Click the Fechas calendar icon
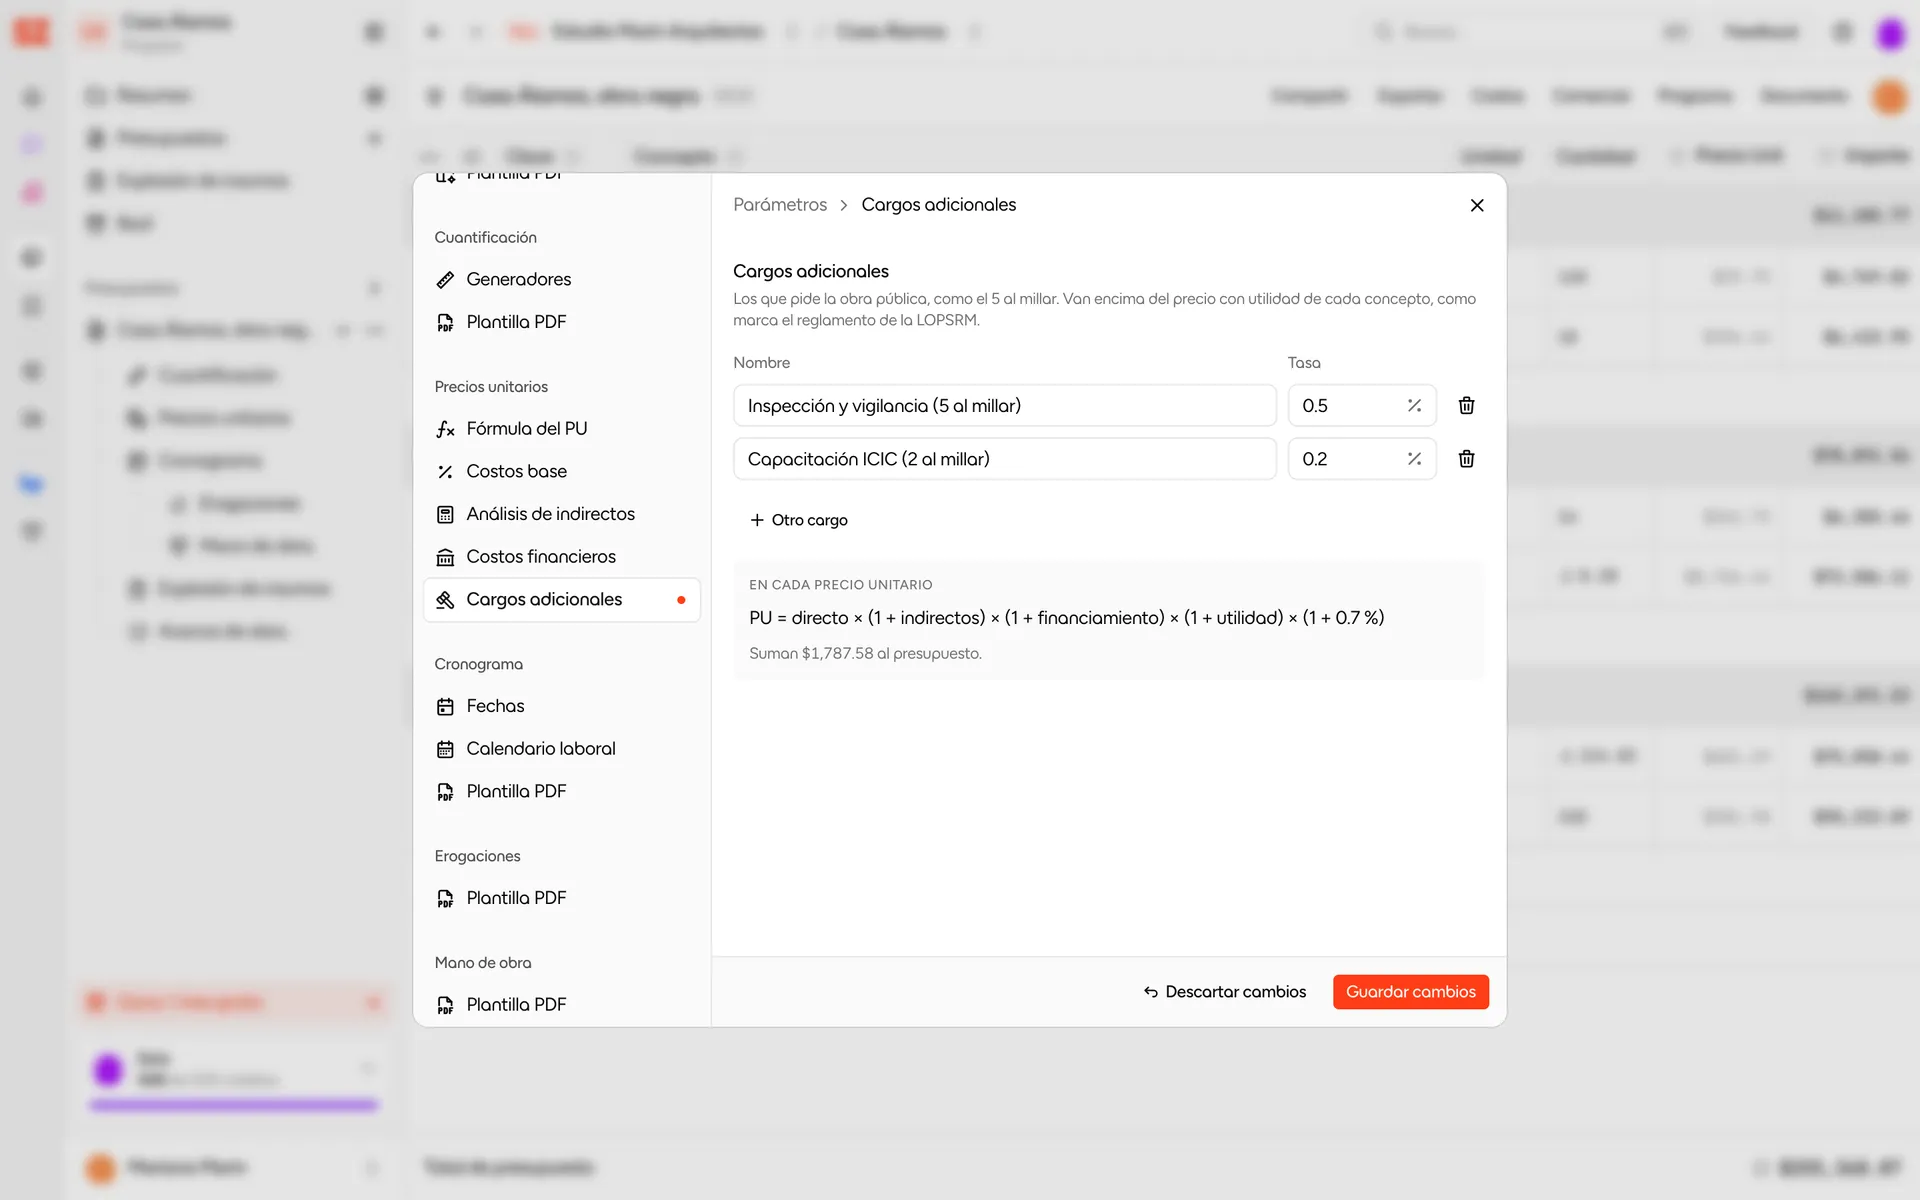1920x1200 pixels. pyautogui.click(x=445, y=707)
